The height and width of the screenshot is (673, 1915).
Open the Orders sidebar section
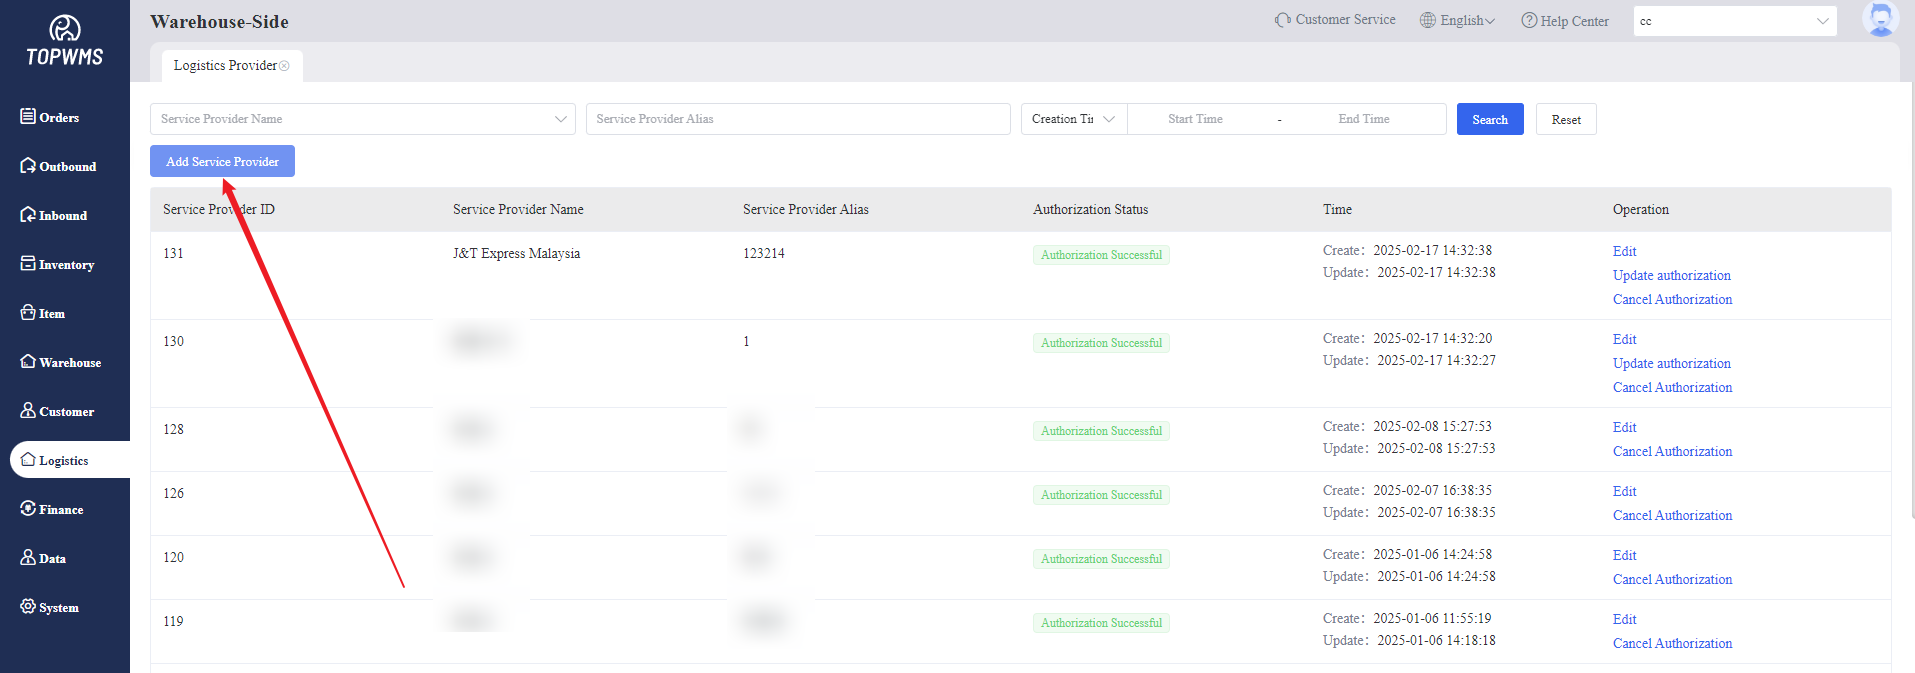[x=50, y=117]
